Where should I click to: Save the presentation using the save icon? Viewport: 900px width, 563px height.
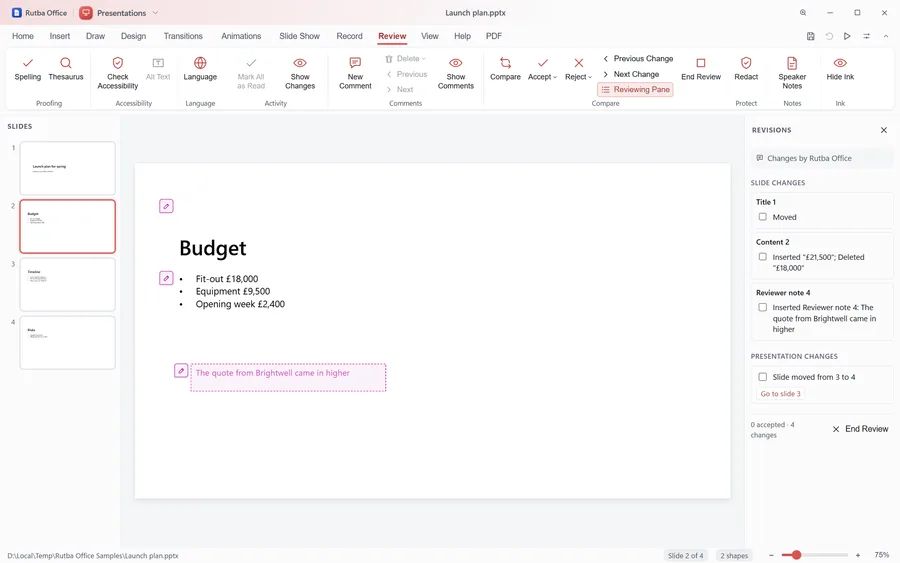click(810, 36)
